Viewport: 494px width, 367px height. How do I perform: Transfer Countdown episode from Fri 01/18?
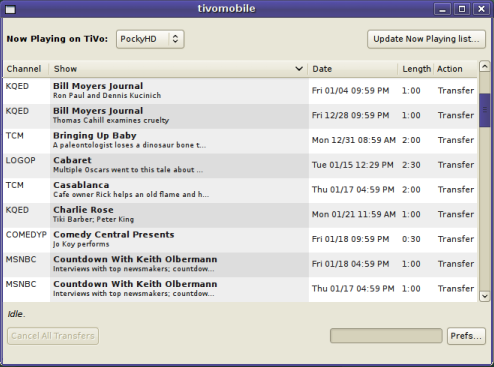point(456,264)
